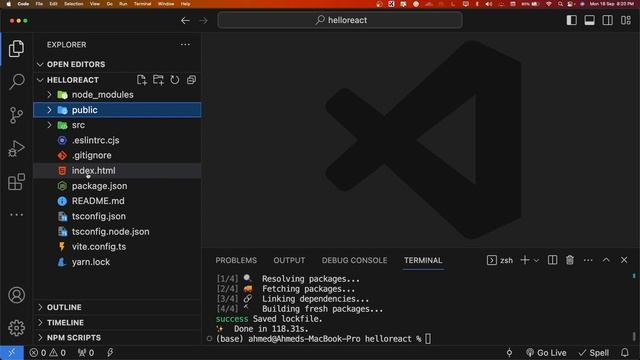640x360 pixels.
Task: Click the terminal prompt input area
Action: (x=428, y=339)
